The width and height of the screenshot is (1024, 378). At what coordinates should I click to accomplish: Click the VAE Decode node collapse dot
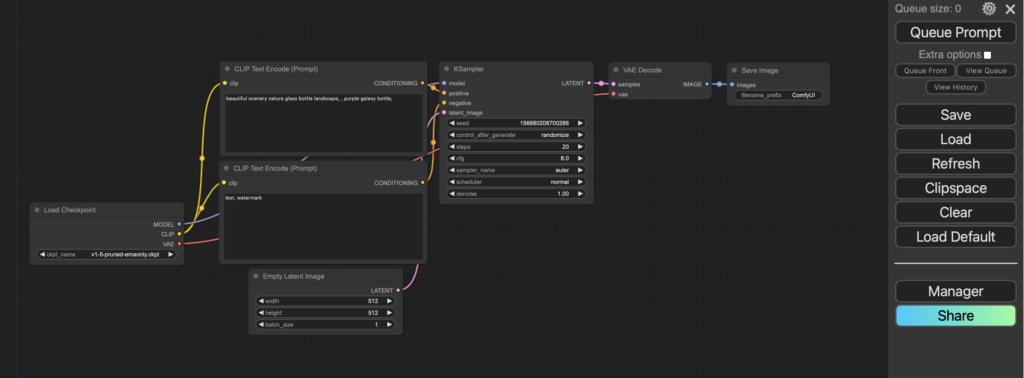pyautogui.click(x=616, y=70)
